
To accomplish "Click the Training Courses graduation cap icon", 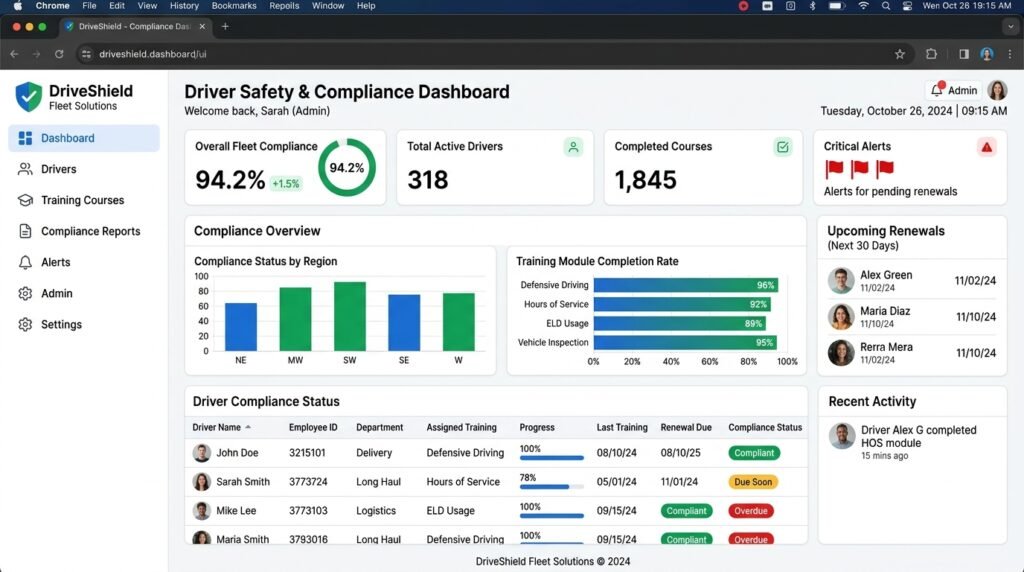I will click(x=25, y=200).
